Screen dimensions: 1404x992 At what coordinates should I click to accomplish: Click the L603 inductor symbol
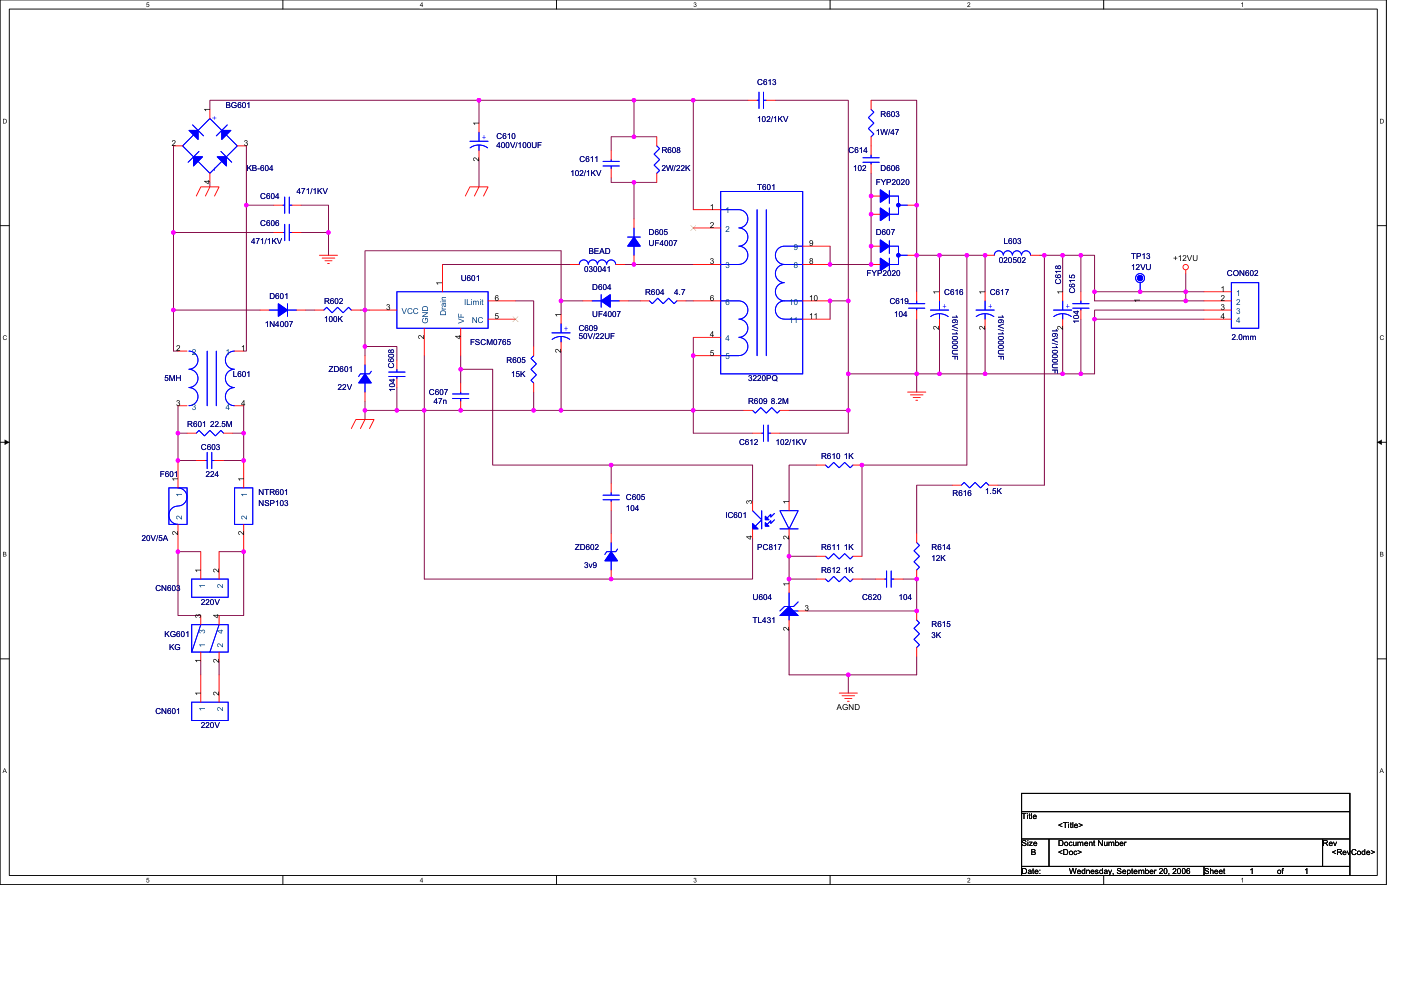1013,254
